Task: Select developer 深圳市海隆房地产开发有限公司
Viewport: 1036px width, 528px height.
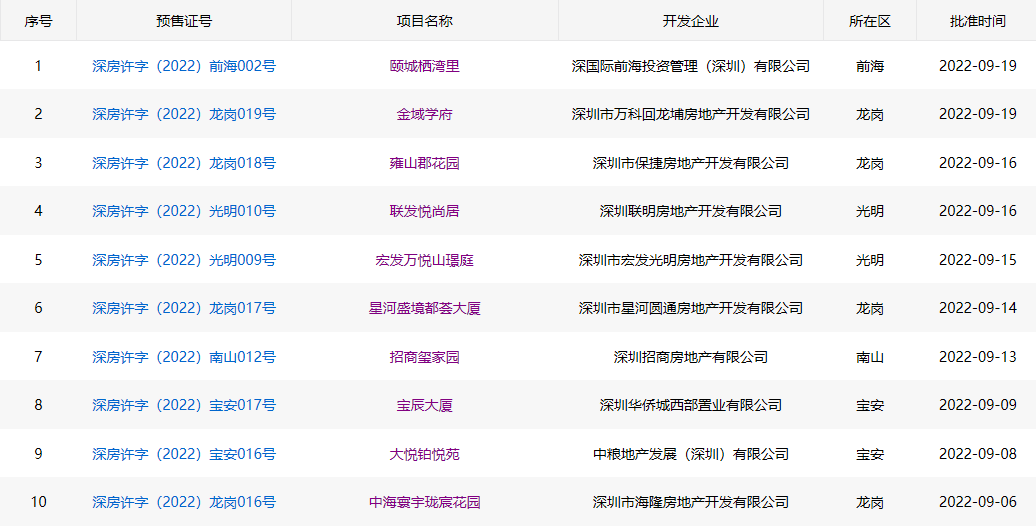Action: point(690,502)
